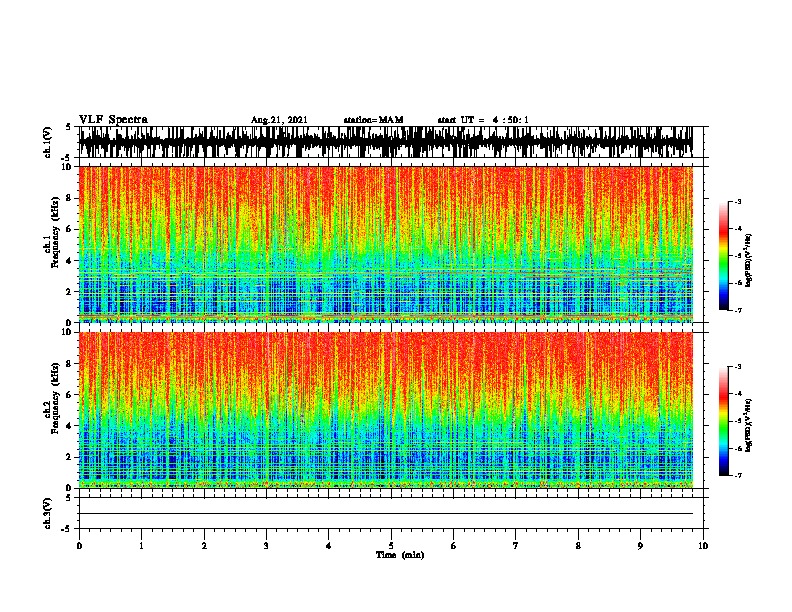Click the ch.2 spectrogram color scale bar
This screenshot has width=792, height=612.
tap(723, 421)
